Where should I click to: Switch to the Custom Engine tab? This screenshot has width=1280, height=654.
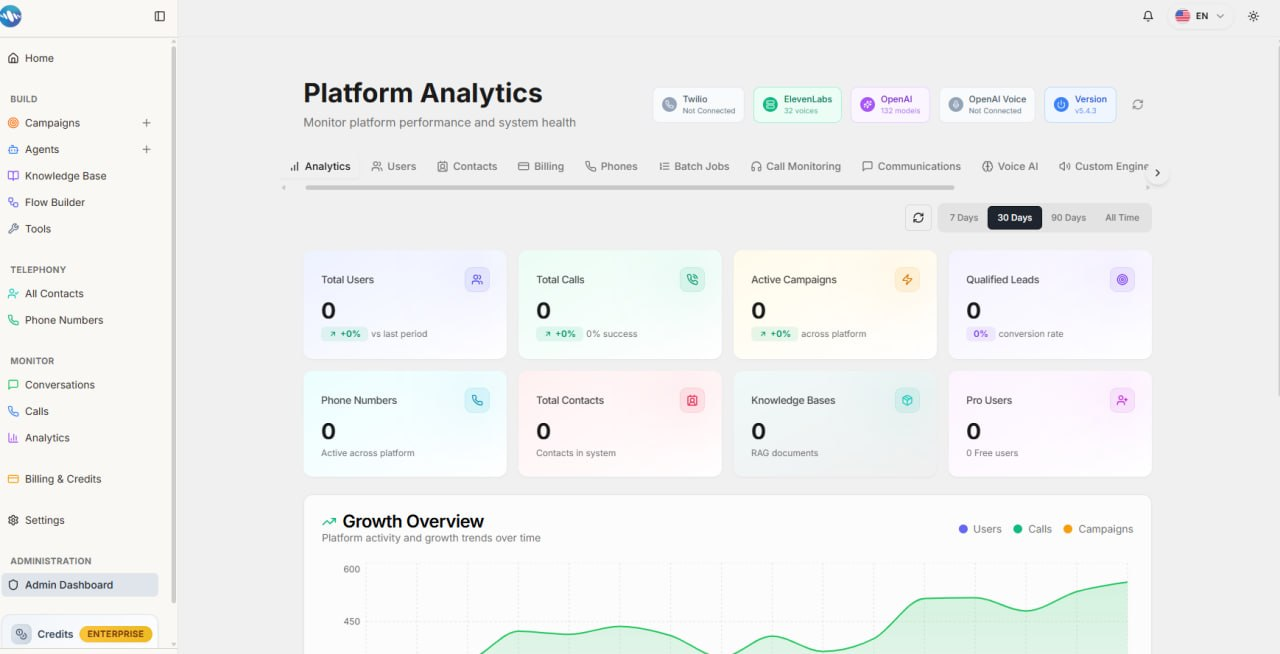click(1104, 166)
